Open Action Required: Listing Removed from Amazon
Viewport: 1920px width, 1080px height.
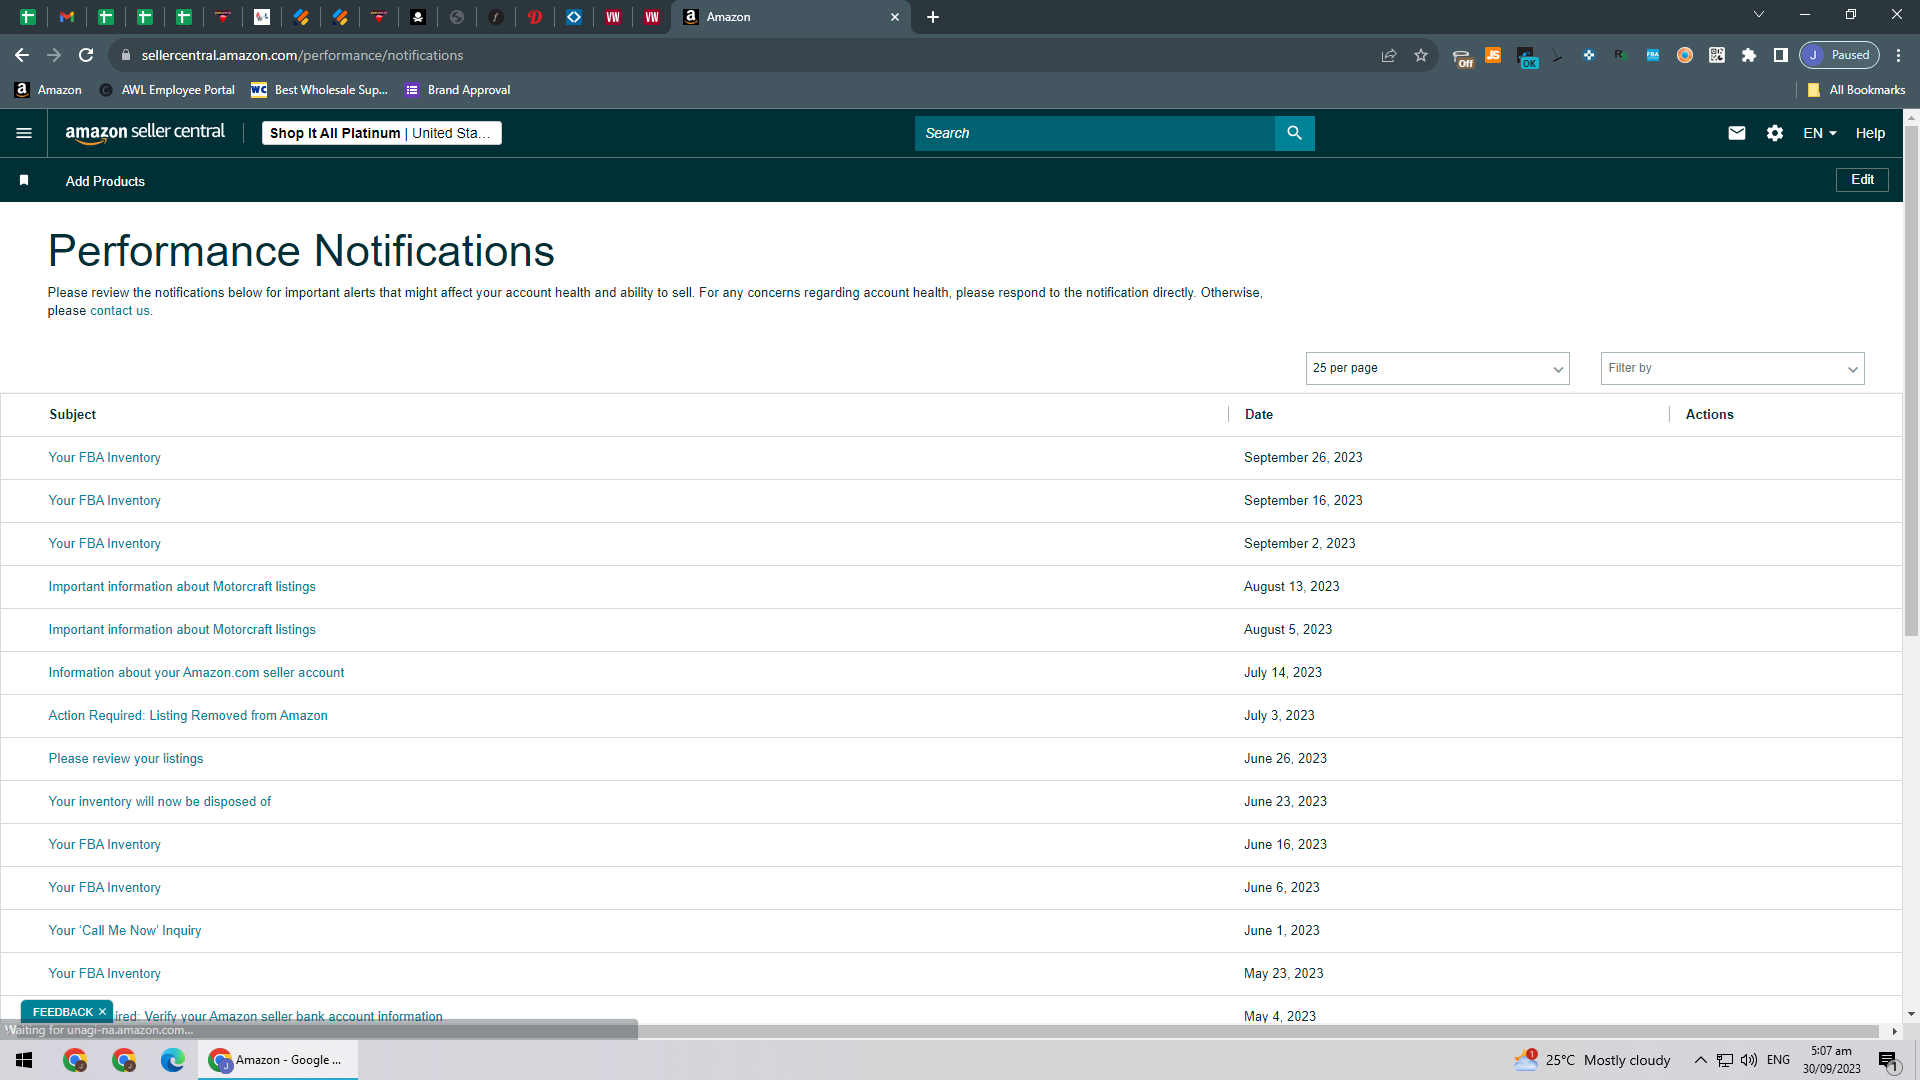click(188, 715)
